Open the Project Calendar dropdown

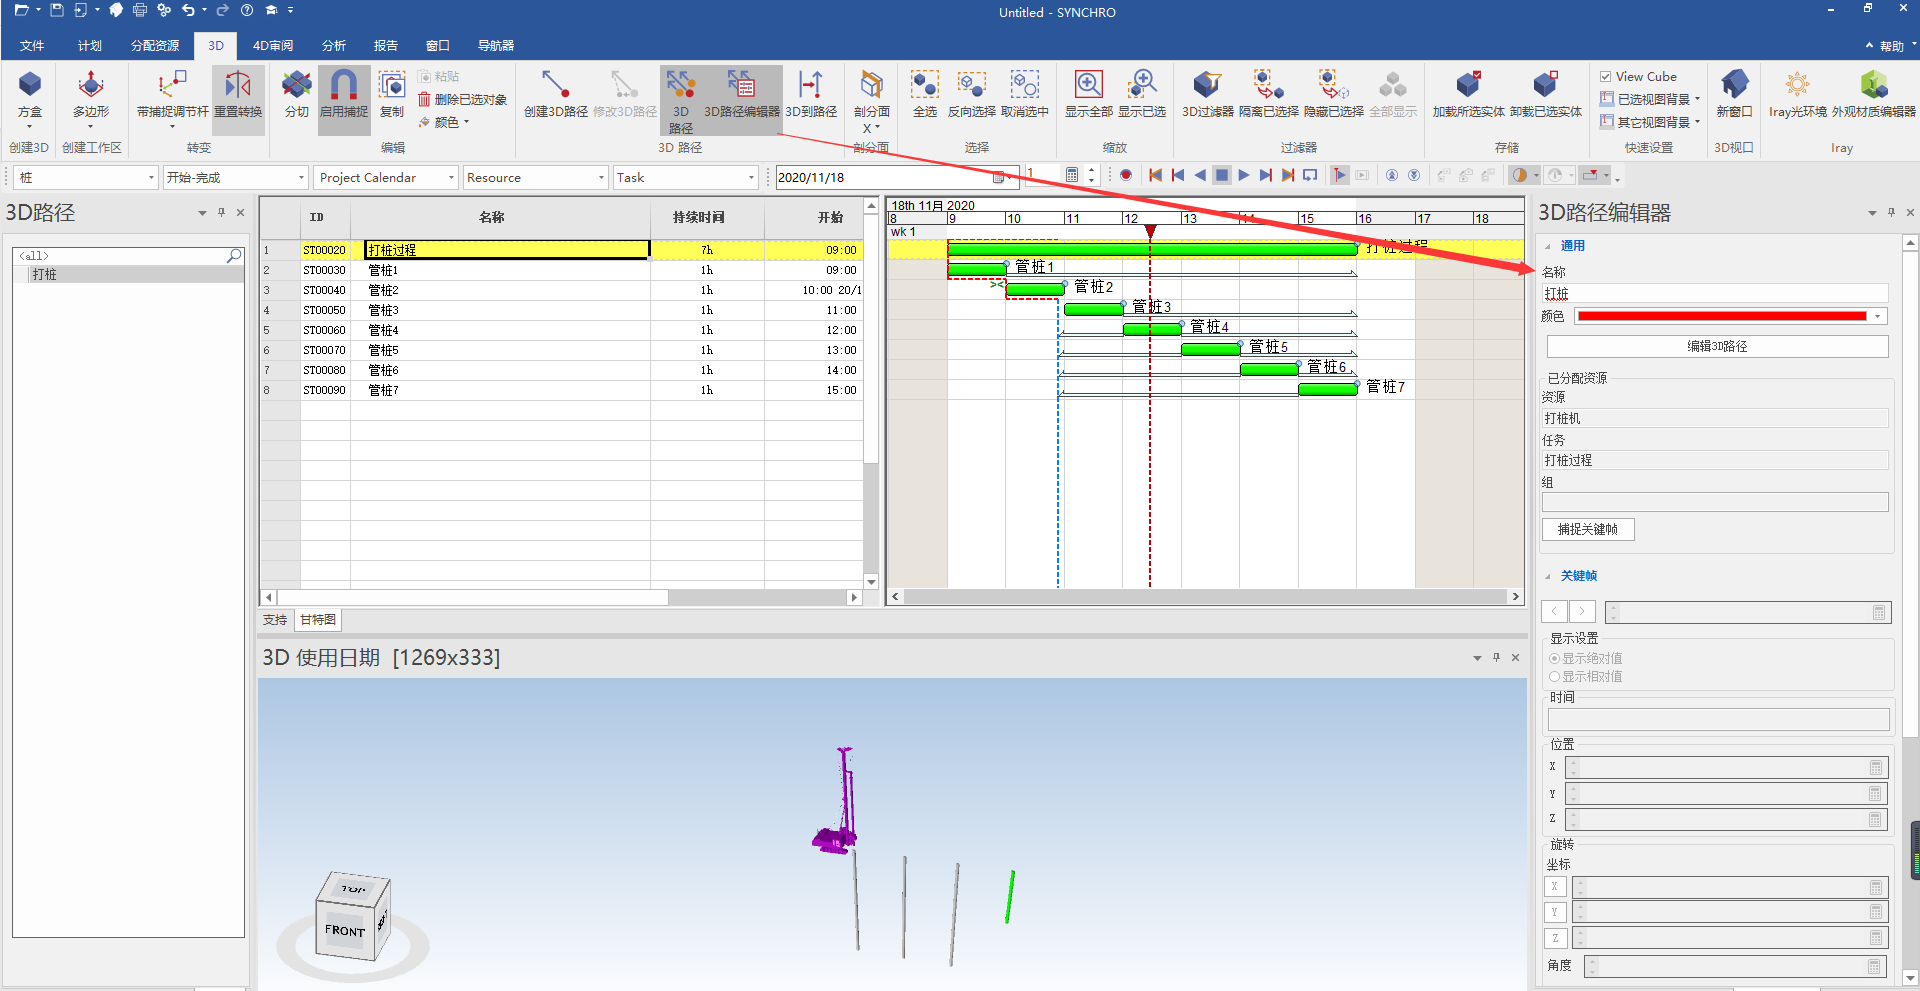tap(385, 178)
